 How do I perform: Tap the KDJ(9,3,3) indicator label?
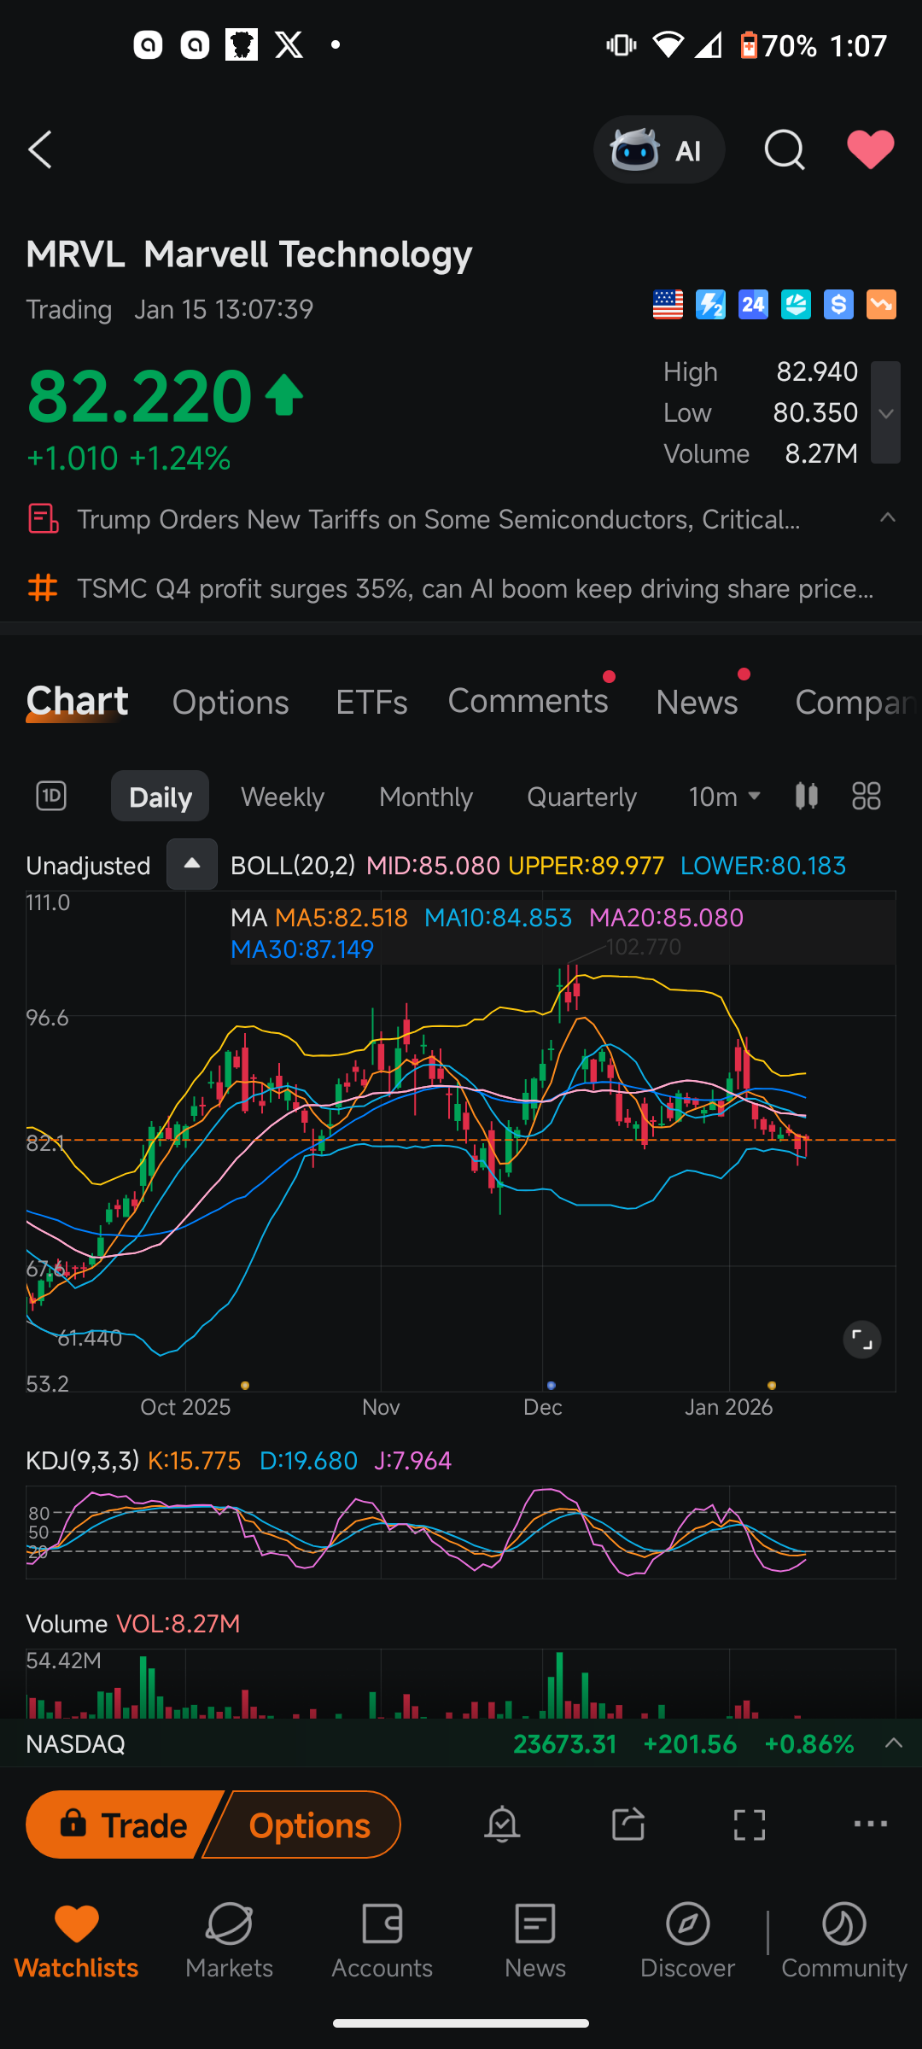click(83, 1461)
